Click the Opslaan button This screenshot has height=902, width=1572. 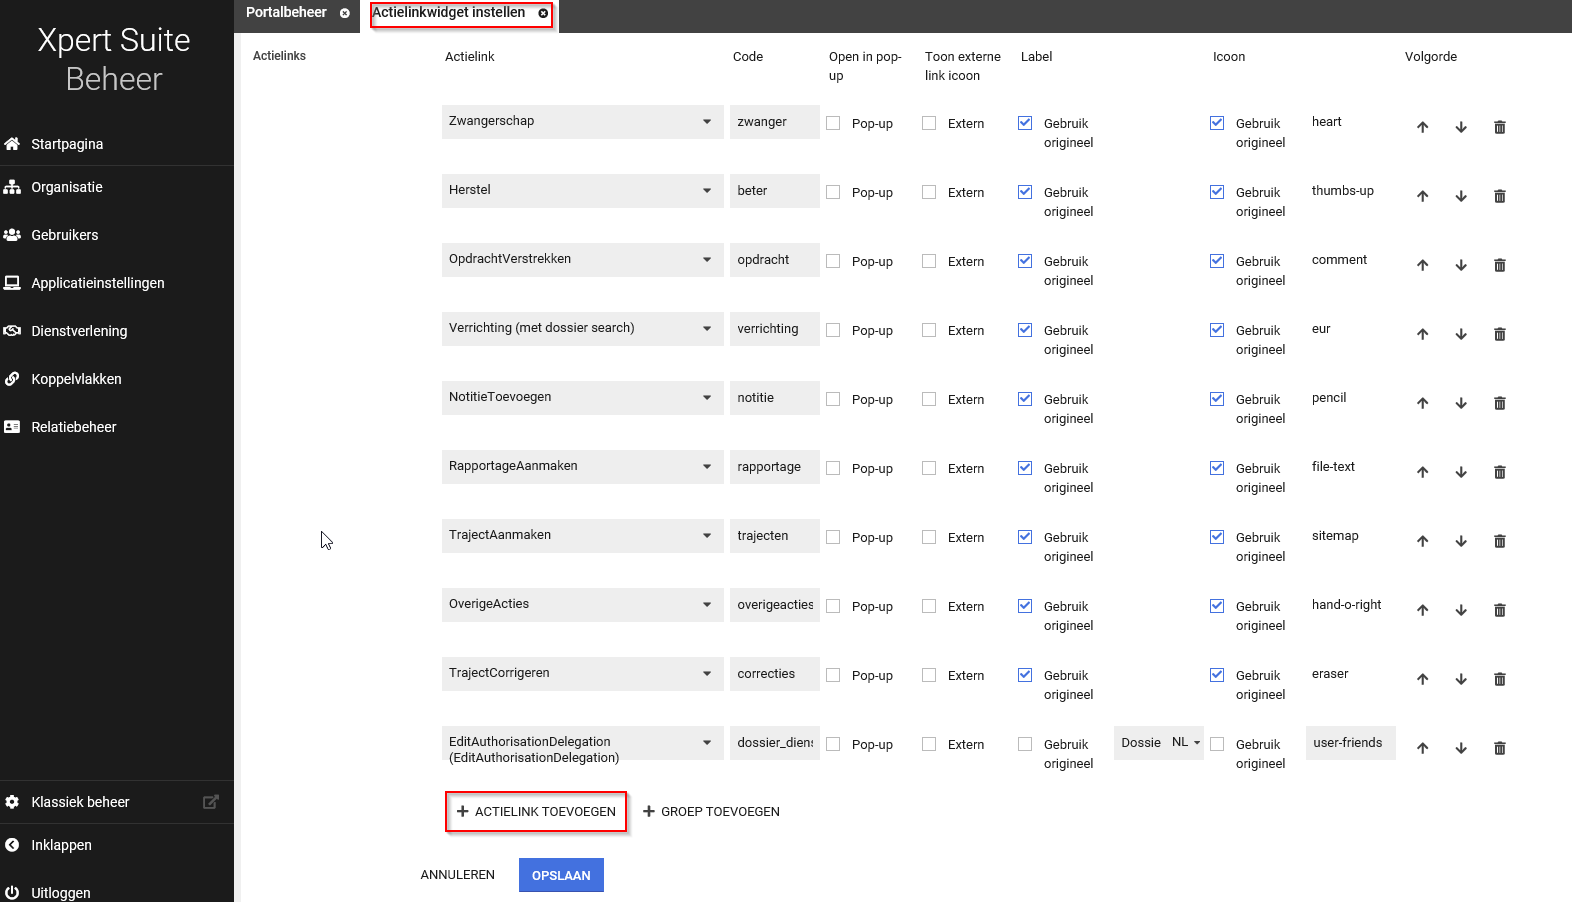pyautogui.click(x=561, y=875)
